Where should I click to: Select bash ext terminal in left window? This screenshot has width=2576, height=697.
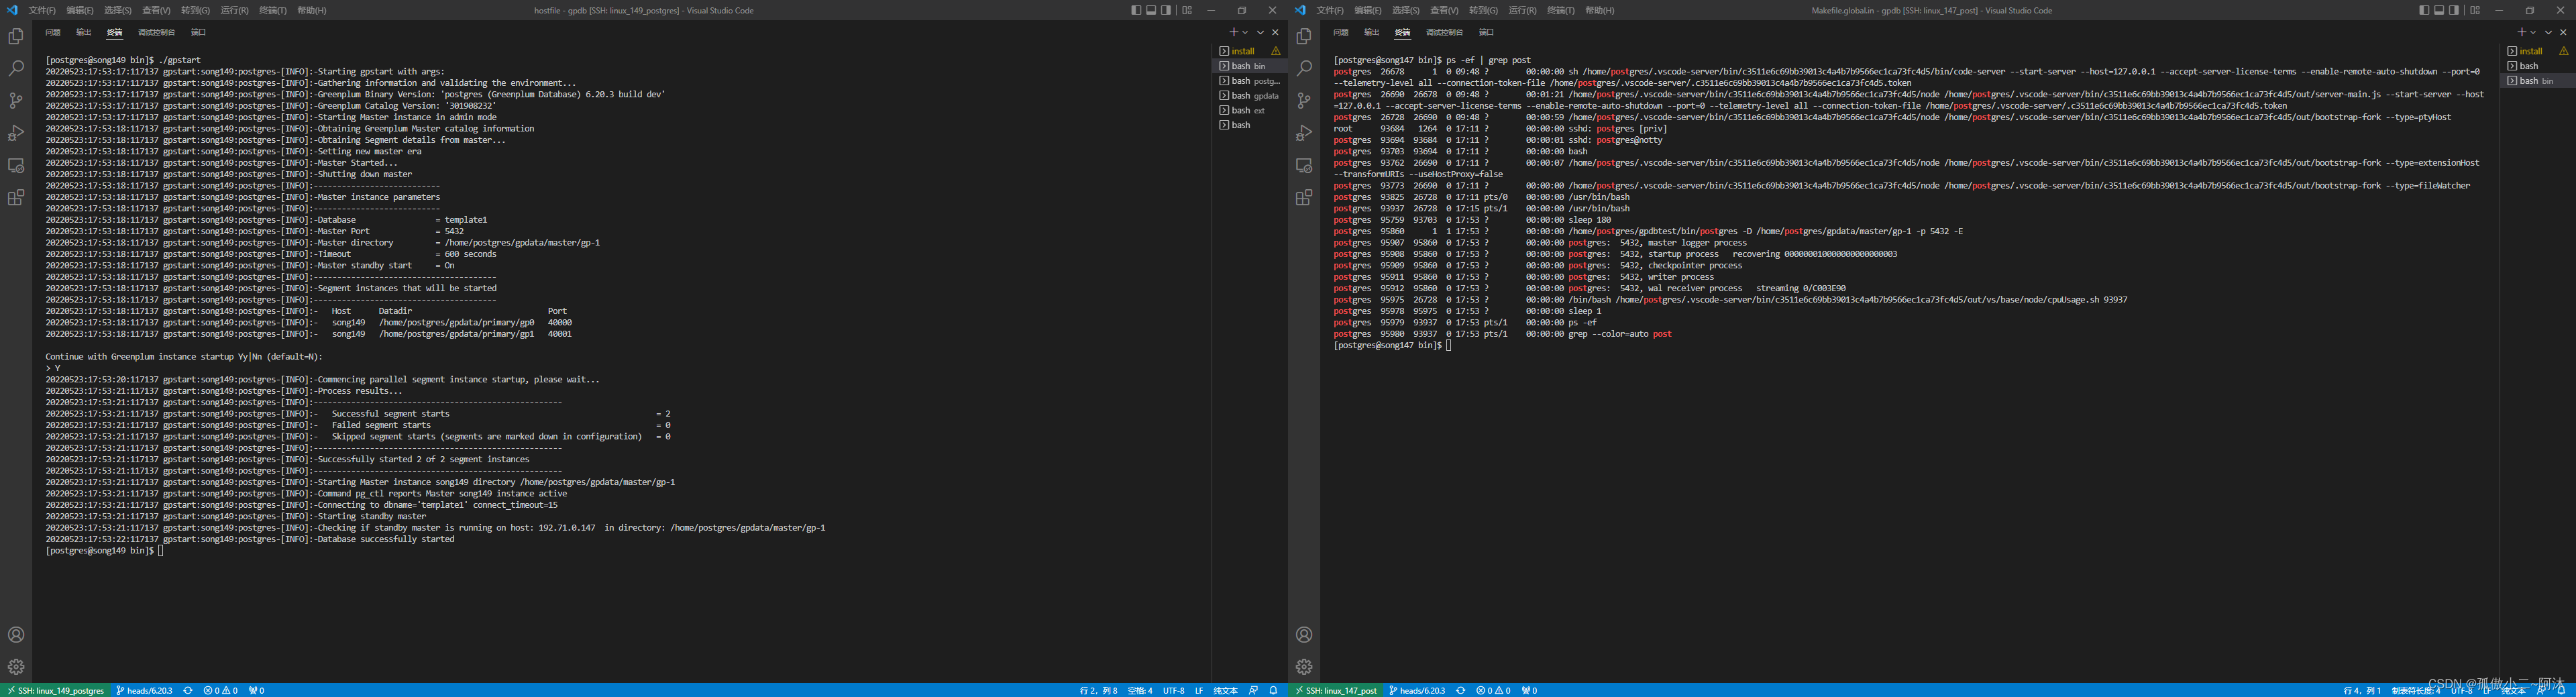1250,110
